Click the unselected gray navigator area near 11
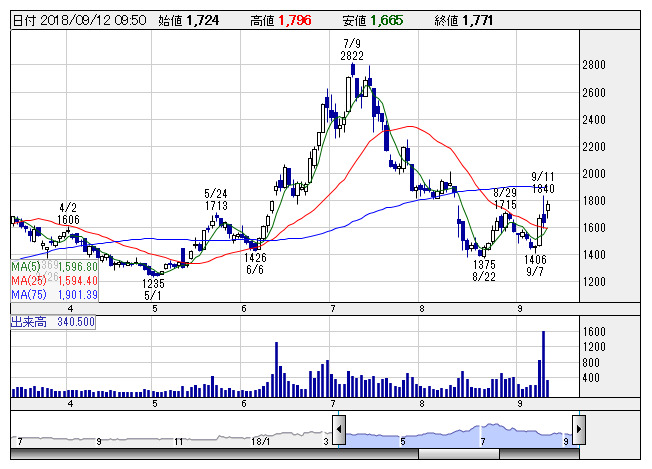Screen dimensions: 652x469 [x=178, y=432]
